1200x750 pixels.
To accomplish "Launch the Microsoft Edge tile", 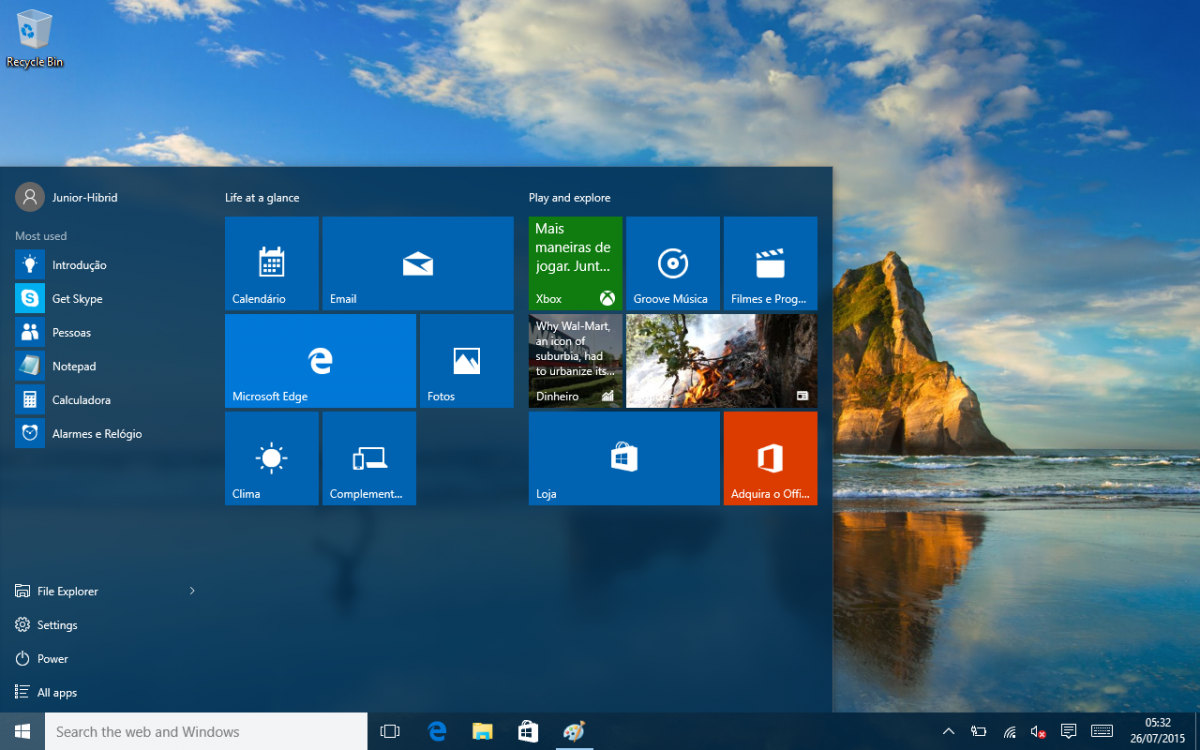I will pyautogui.click(x=320, y=361).
